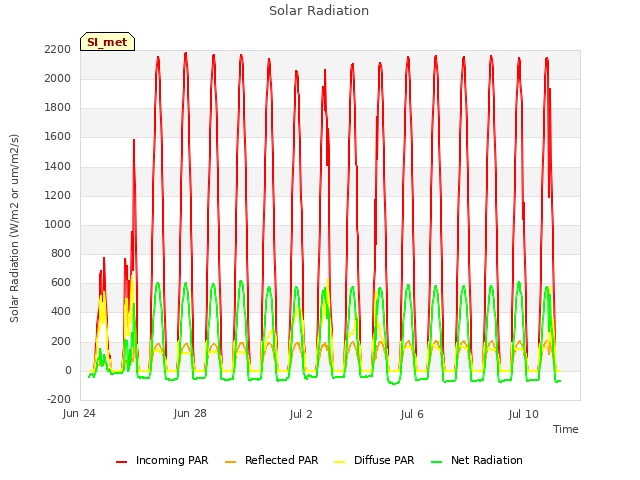Click the 600 y-axis tick label
Image resolution: width=640 pixels, height=480 pixels.
pos(61,282)
